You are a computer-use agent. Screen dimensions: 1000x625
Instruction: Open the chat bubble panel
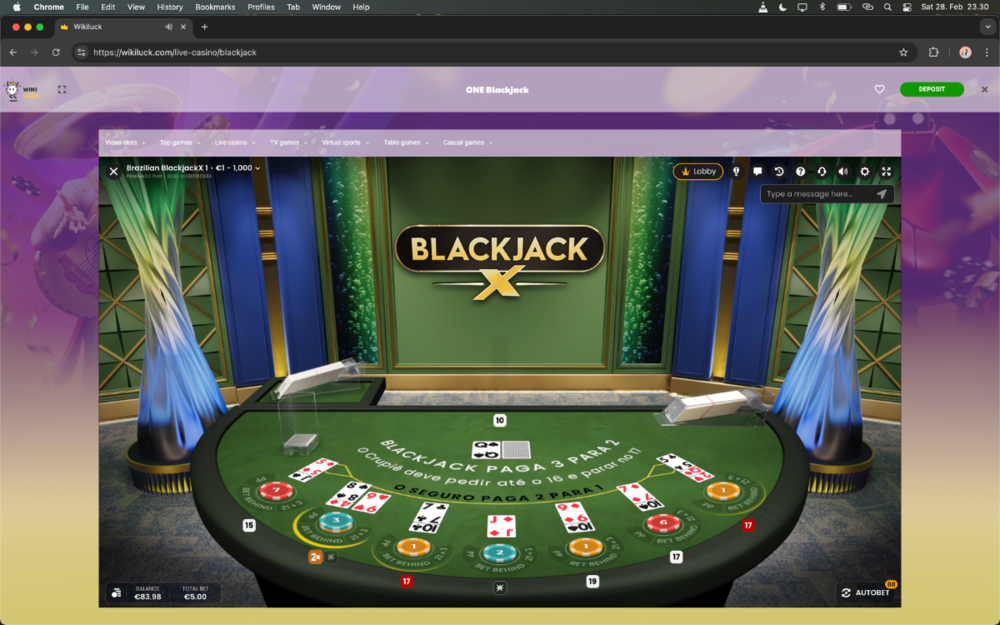(758, 171)
